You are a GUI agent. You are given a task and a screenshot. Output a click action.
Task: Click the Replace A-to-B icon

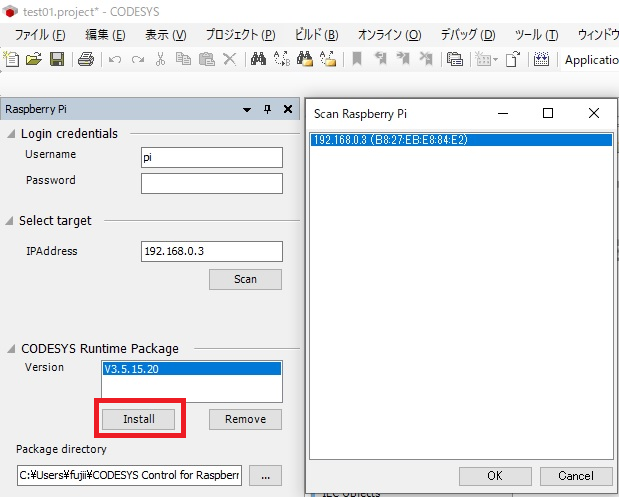click(281, 59)
